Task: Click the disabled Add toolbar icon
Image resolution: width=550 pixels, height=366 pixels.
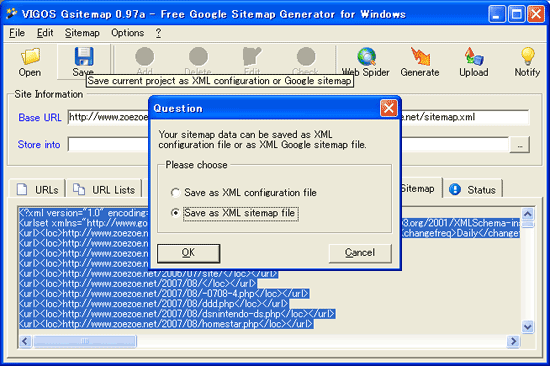Action: coord(145,56)
